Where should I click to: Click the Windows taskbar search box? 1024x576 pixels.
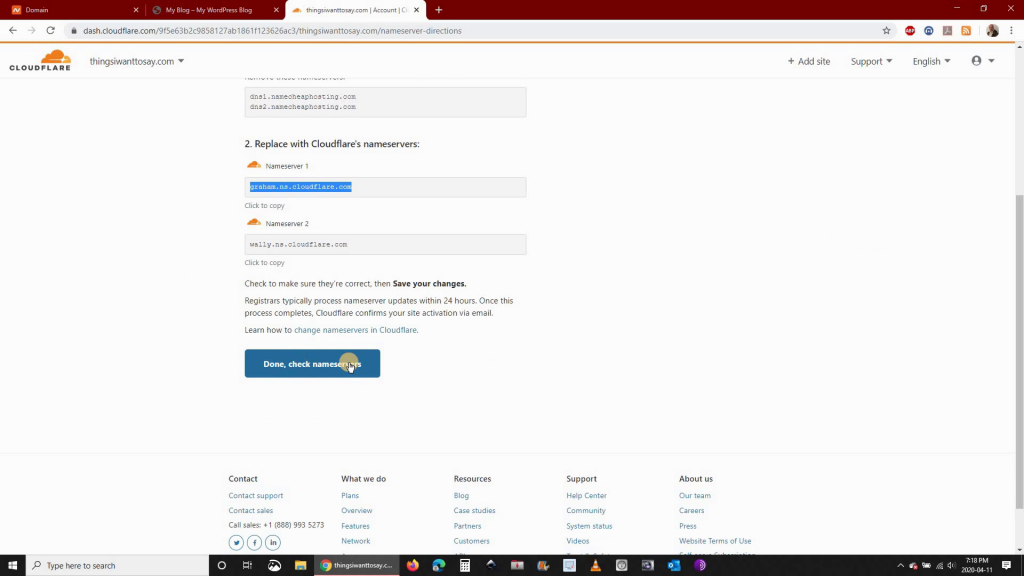point(118,566)
